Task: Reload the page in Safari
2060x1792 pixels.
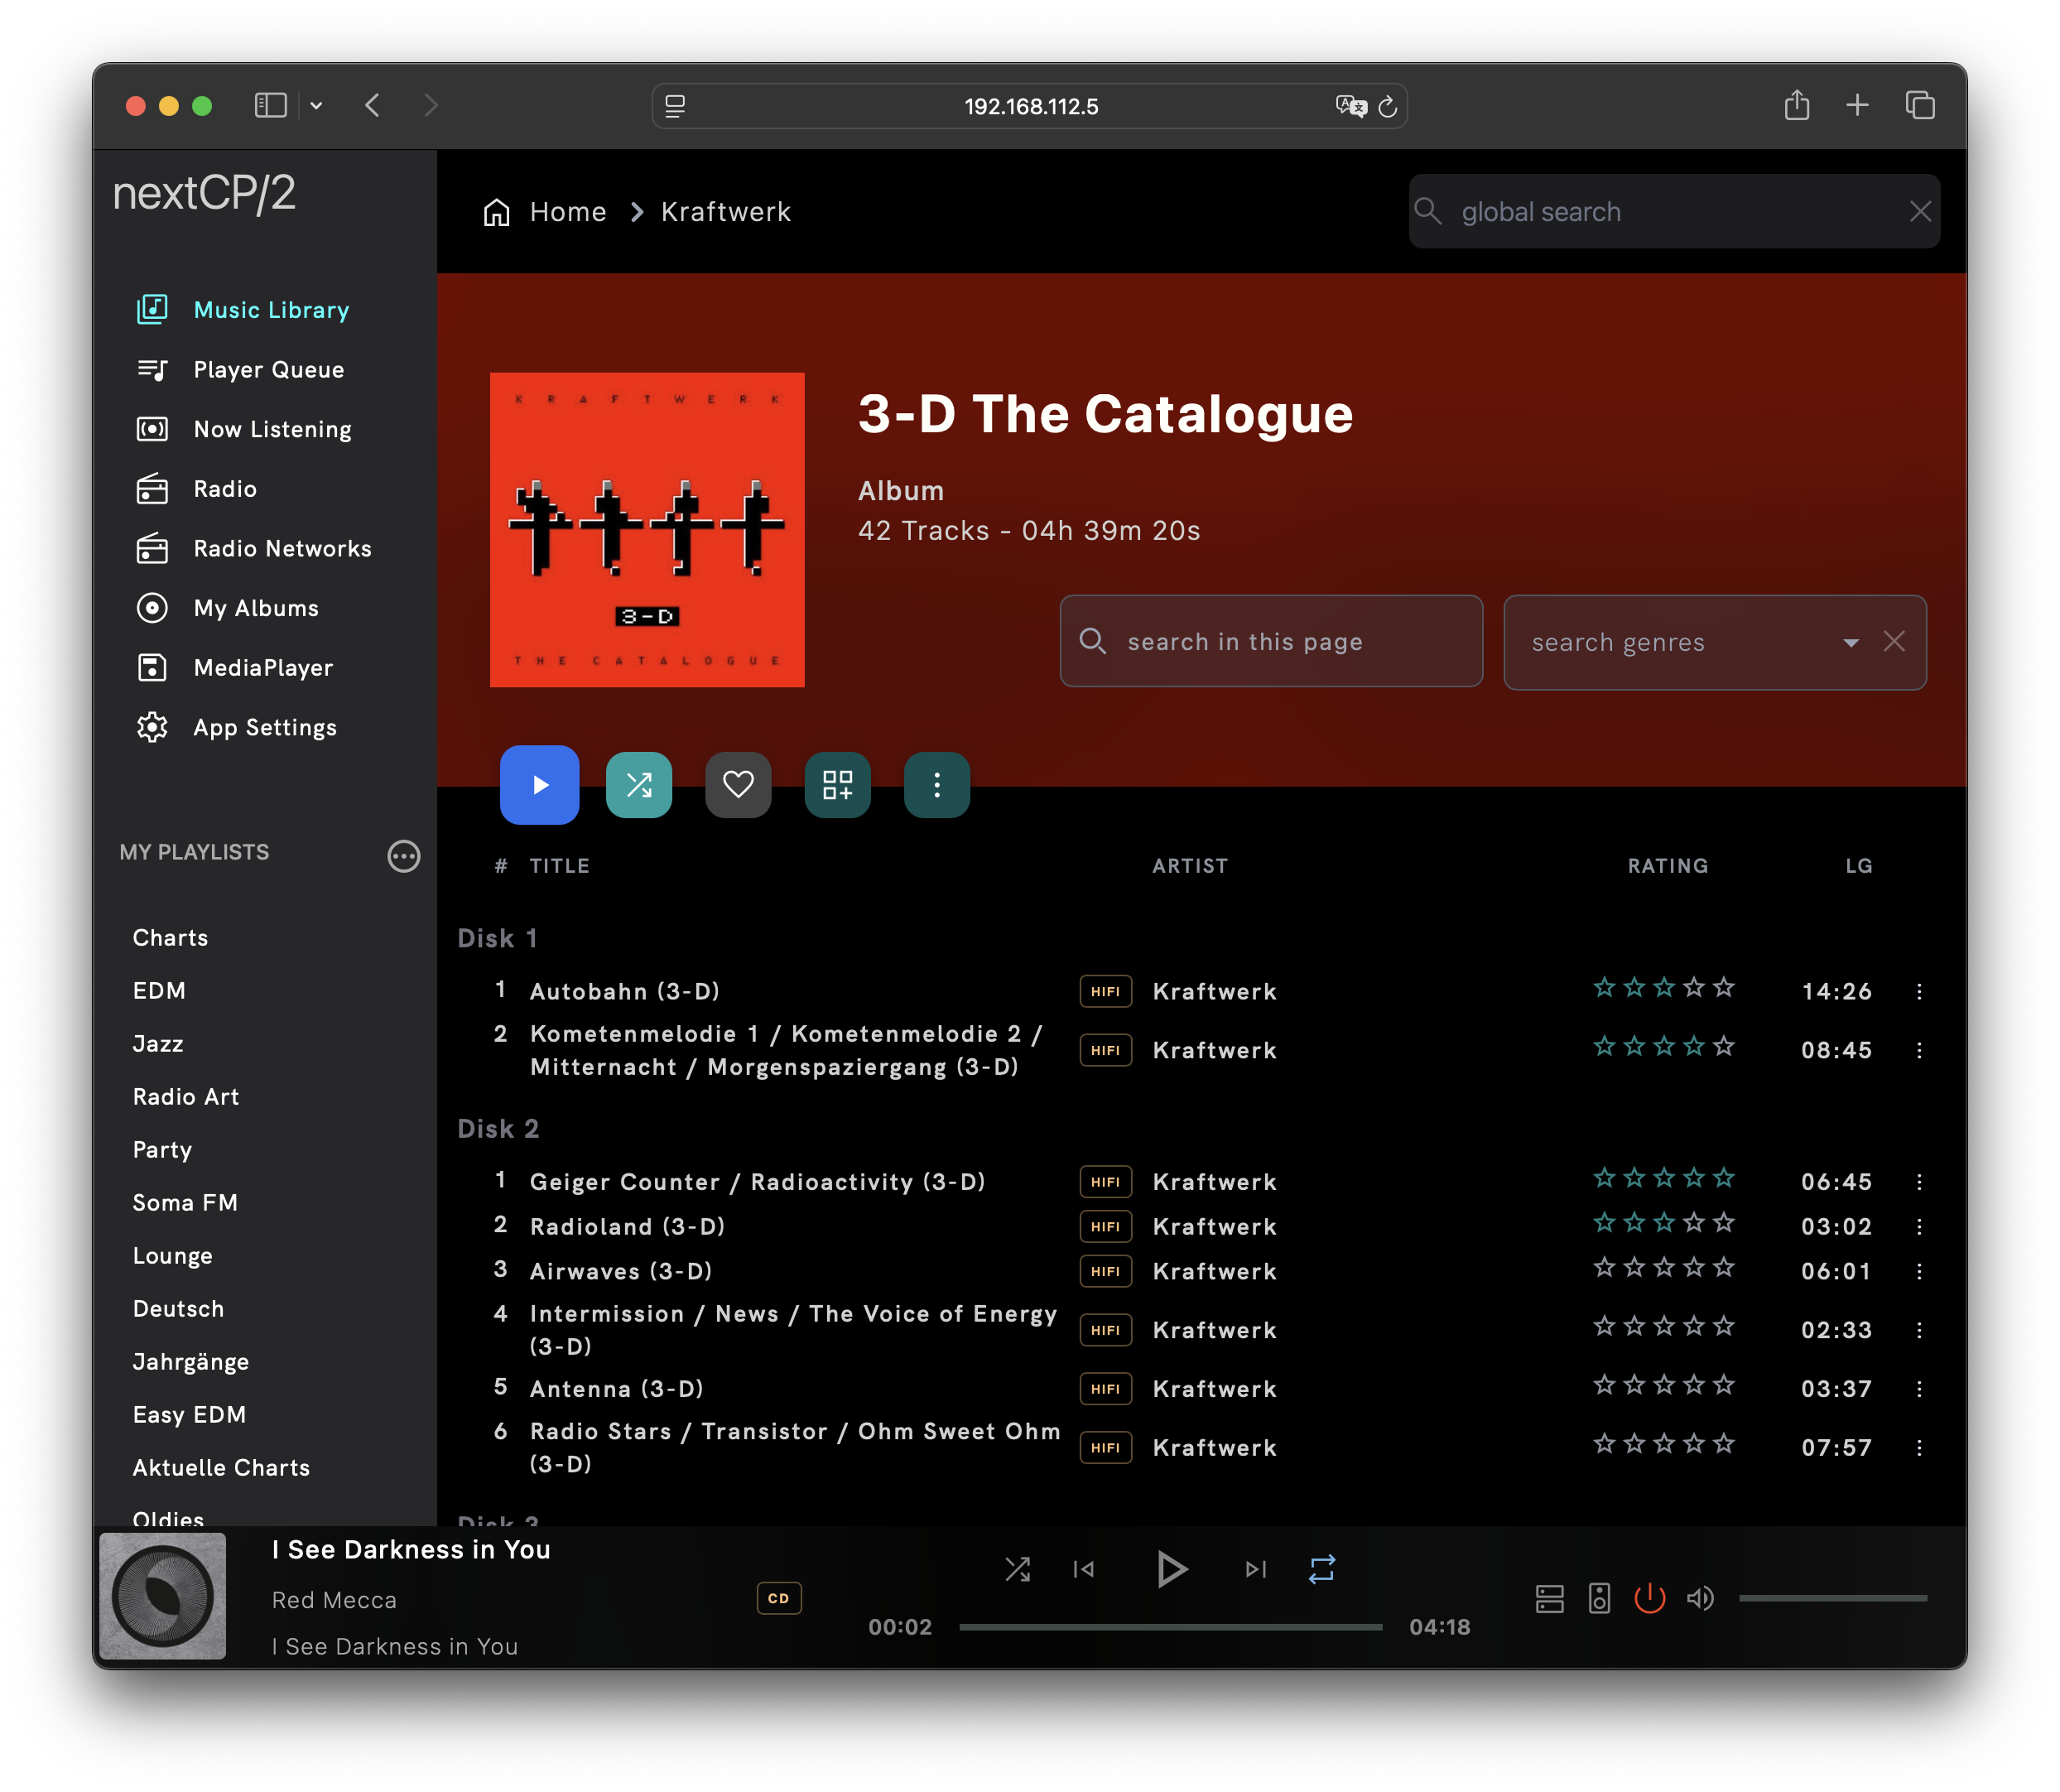Action: click(x=1387, y=106)
